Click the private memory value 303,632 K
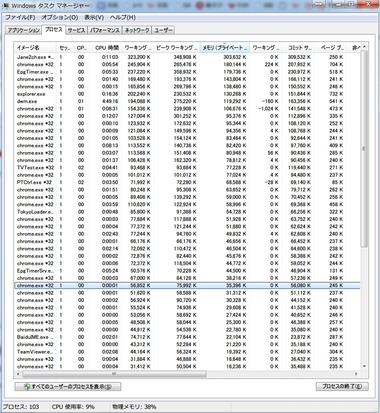Screen dimensions: 380x413 coord(235,57)
